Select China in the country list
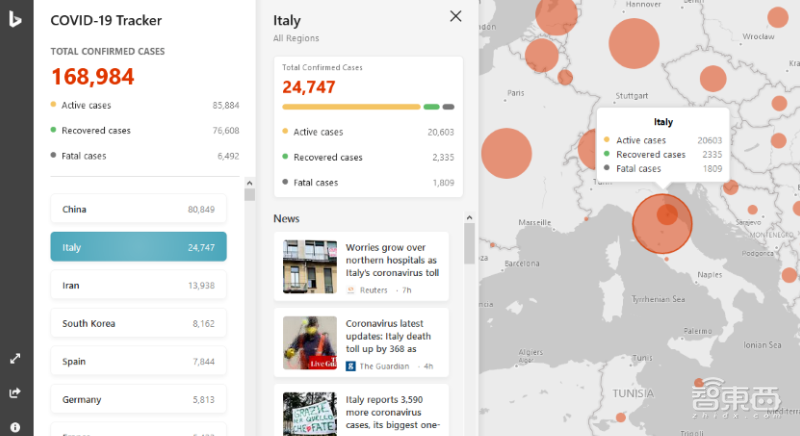Viewport: 800px width, 436px height. pos(138,209)
